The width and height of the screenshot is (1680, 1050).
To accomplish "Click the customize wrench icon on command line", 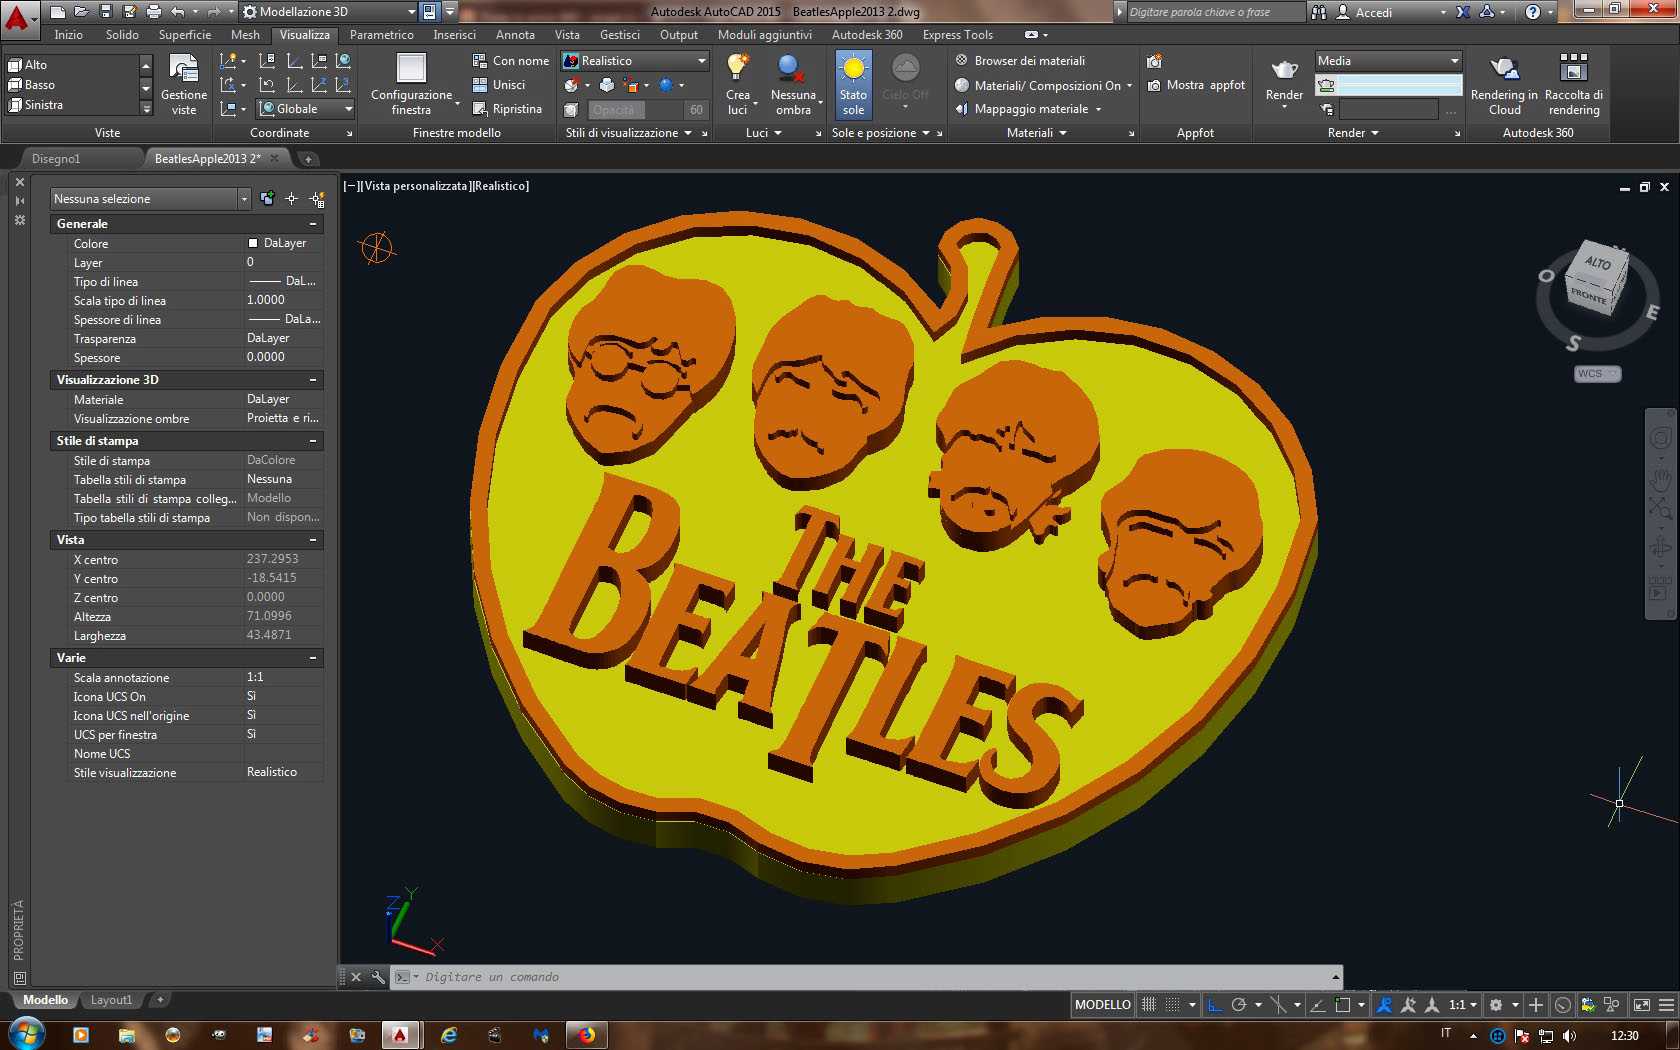I will tap(377, 977).
